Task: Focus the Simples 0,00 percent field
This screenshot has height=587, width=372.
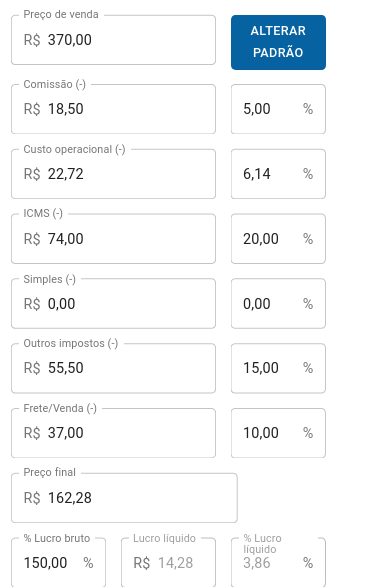Action: tap(278, 303)
